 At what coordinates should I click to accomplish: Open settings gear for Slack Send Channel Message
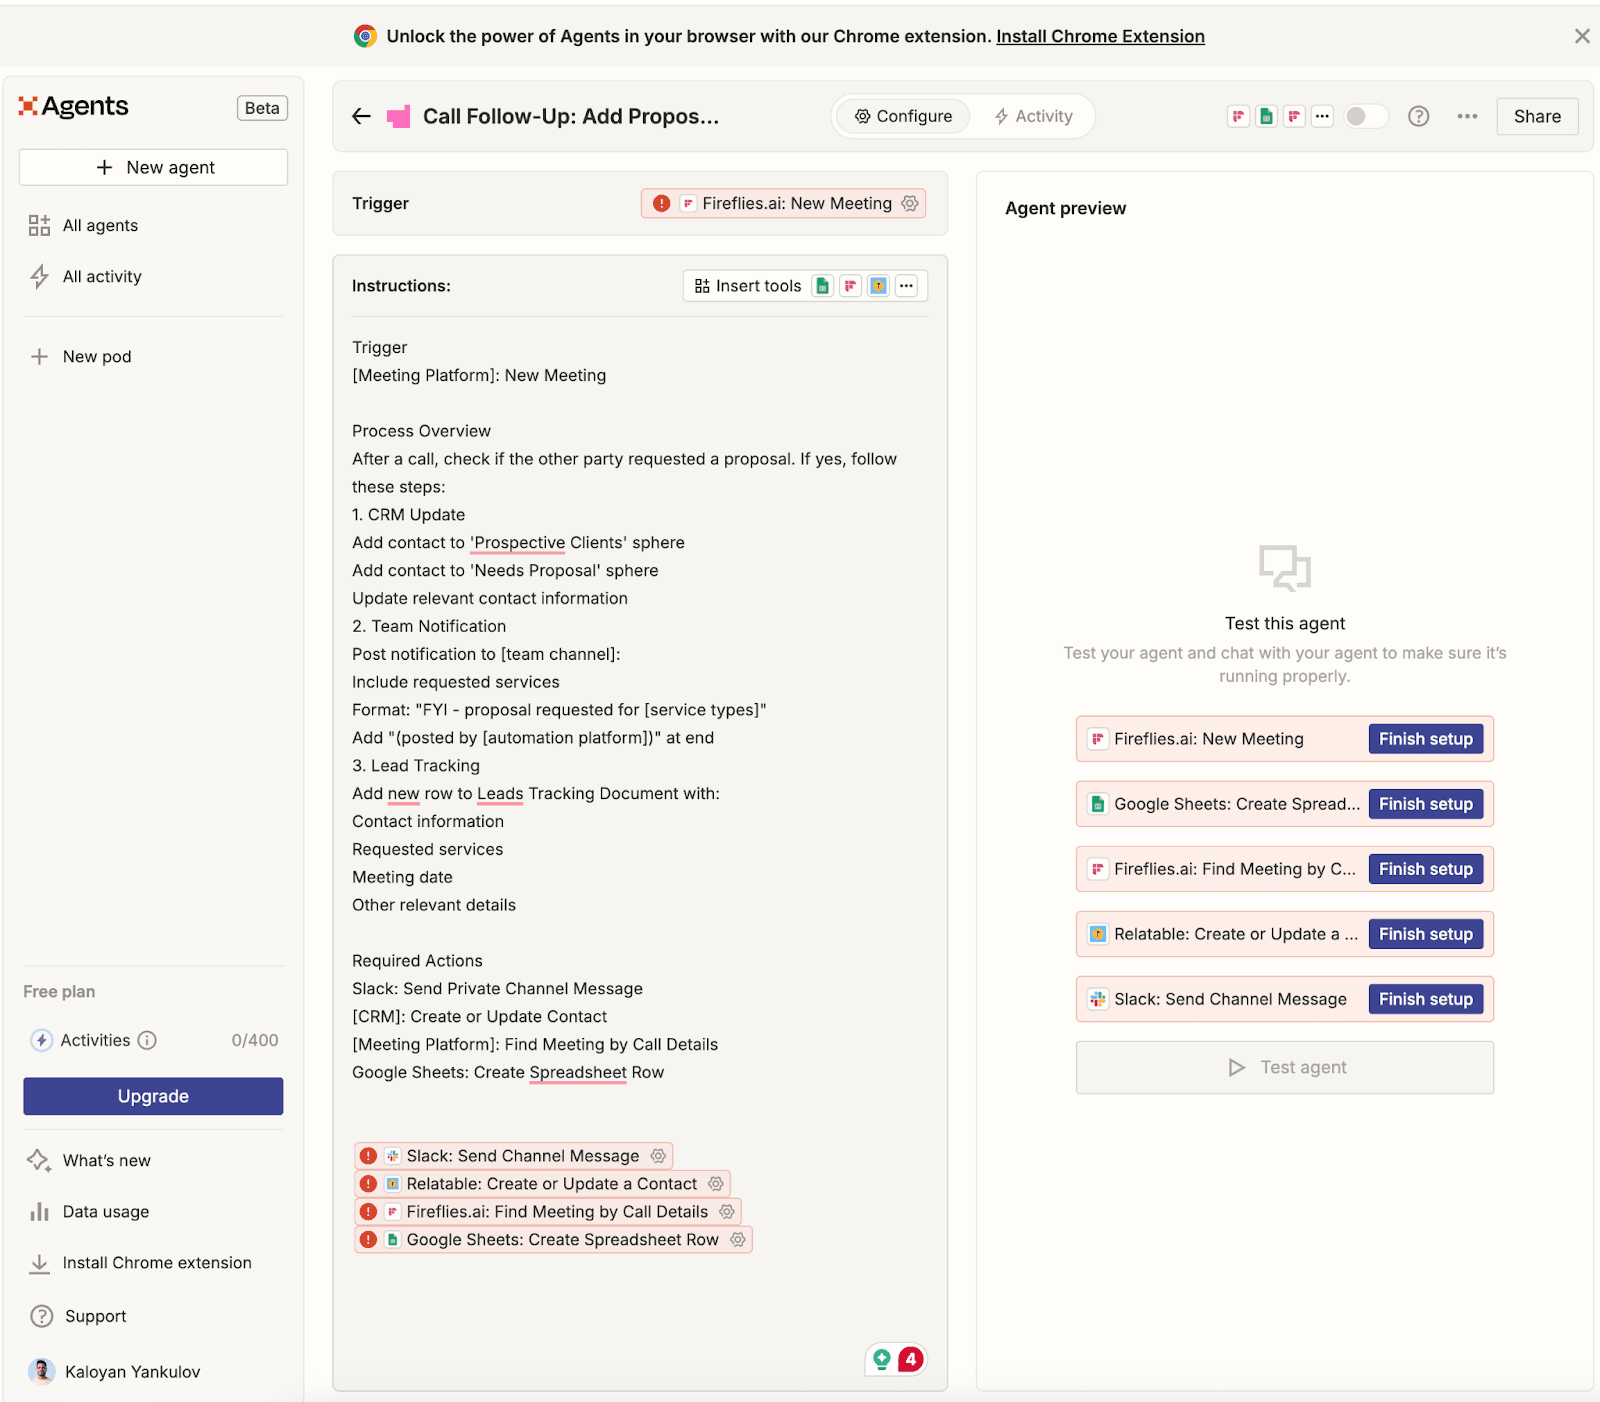coord(658,1156)
